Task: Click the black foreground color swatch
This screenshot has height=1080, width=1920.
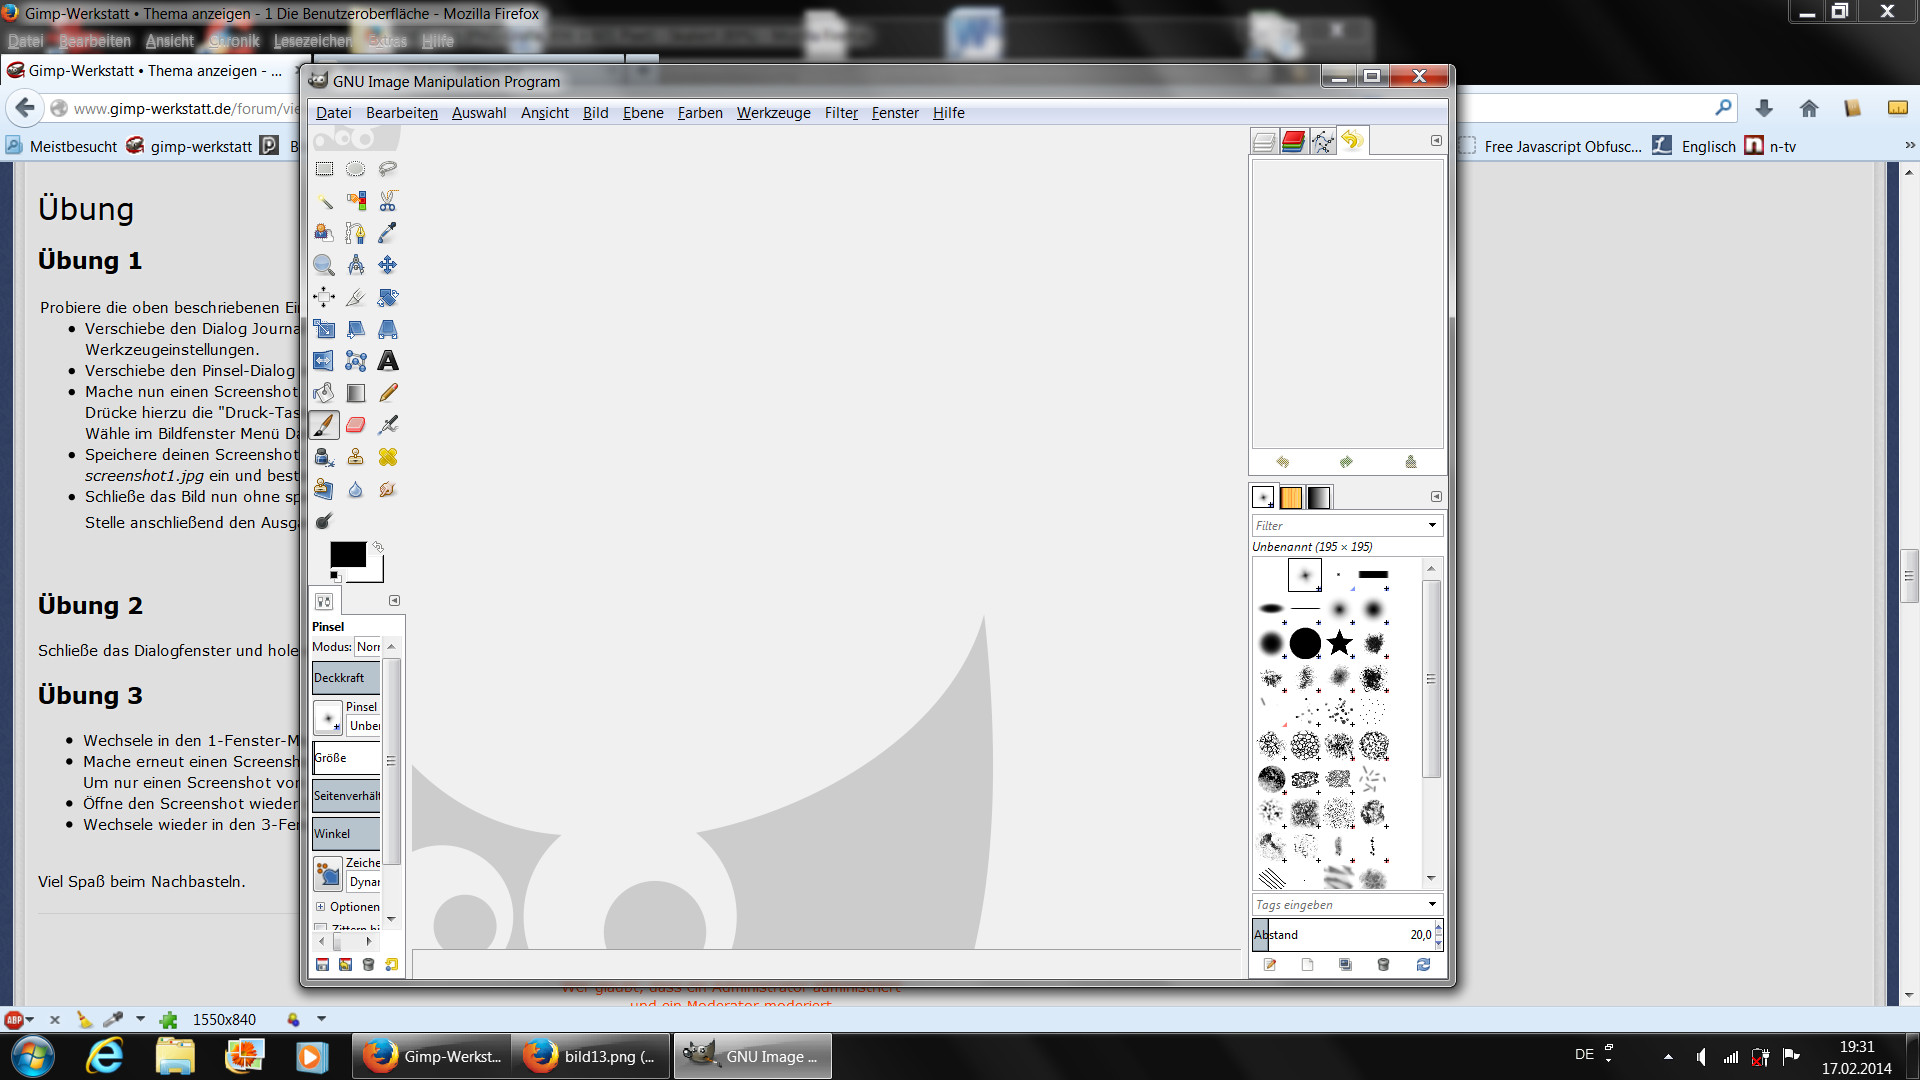Action: pyautogui.click(x=346, y=554)
